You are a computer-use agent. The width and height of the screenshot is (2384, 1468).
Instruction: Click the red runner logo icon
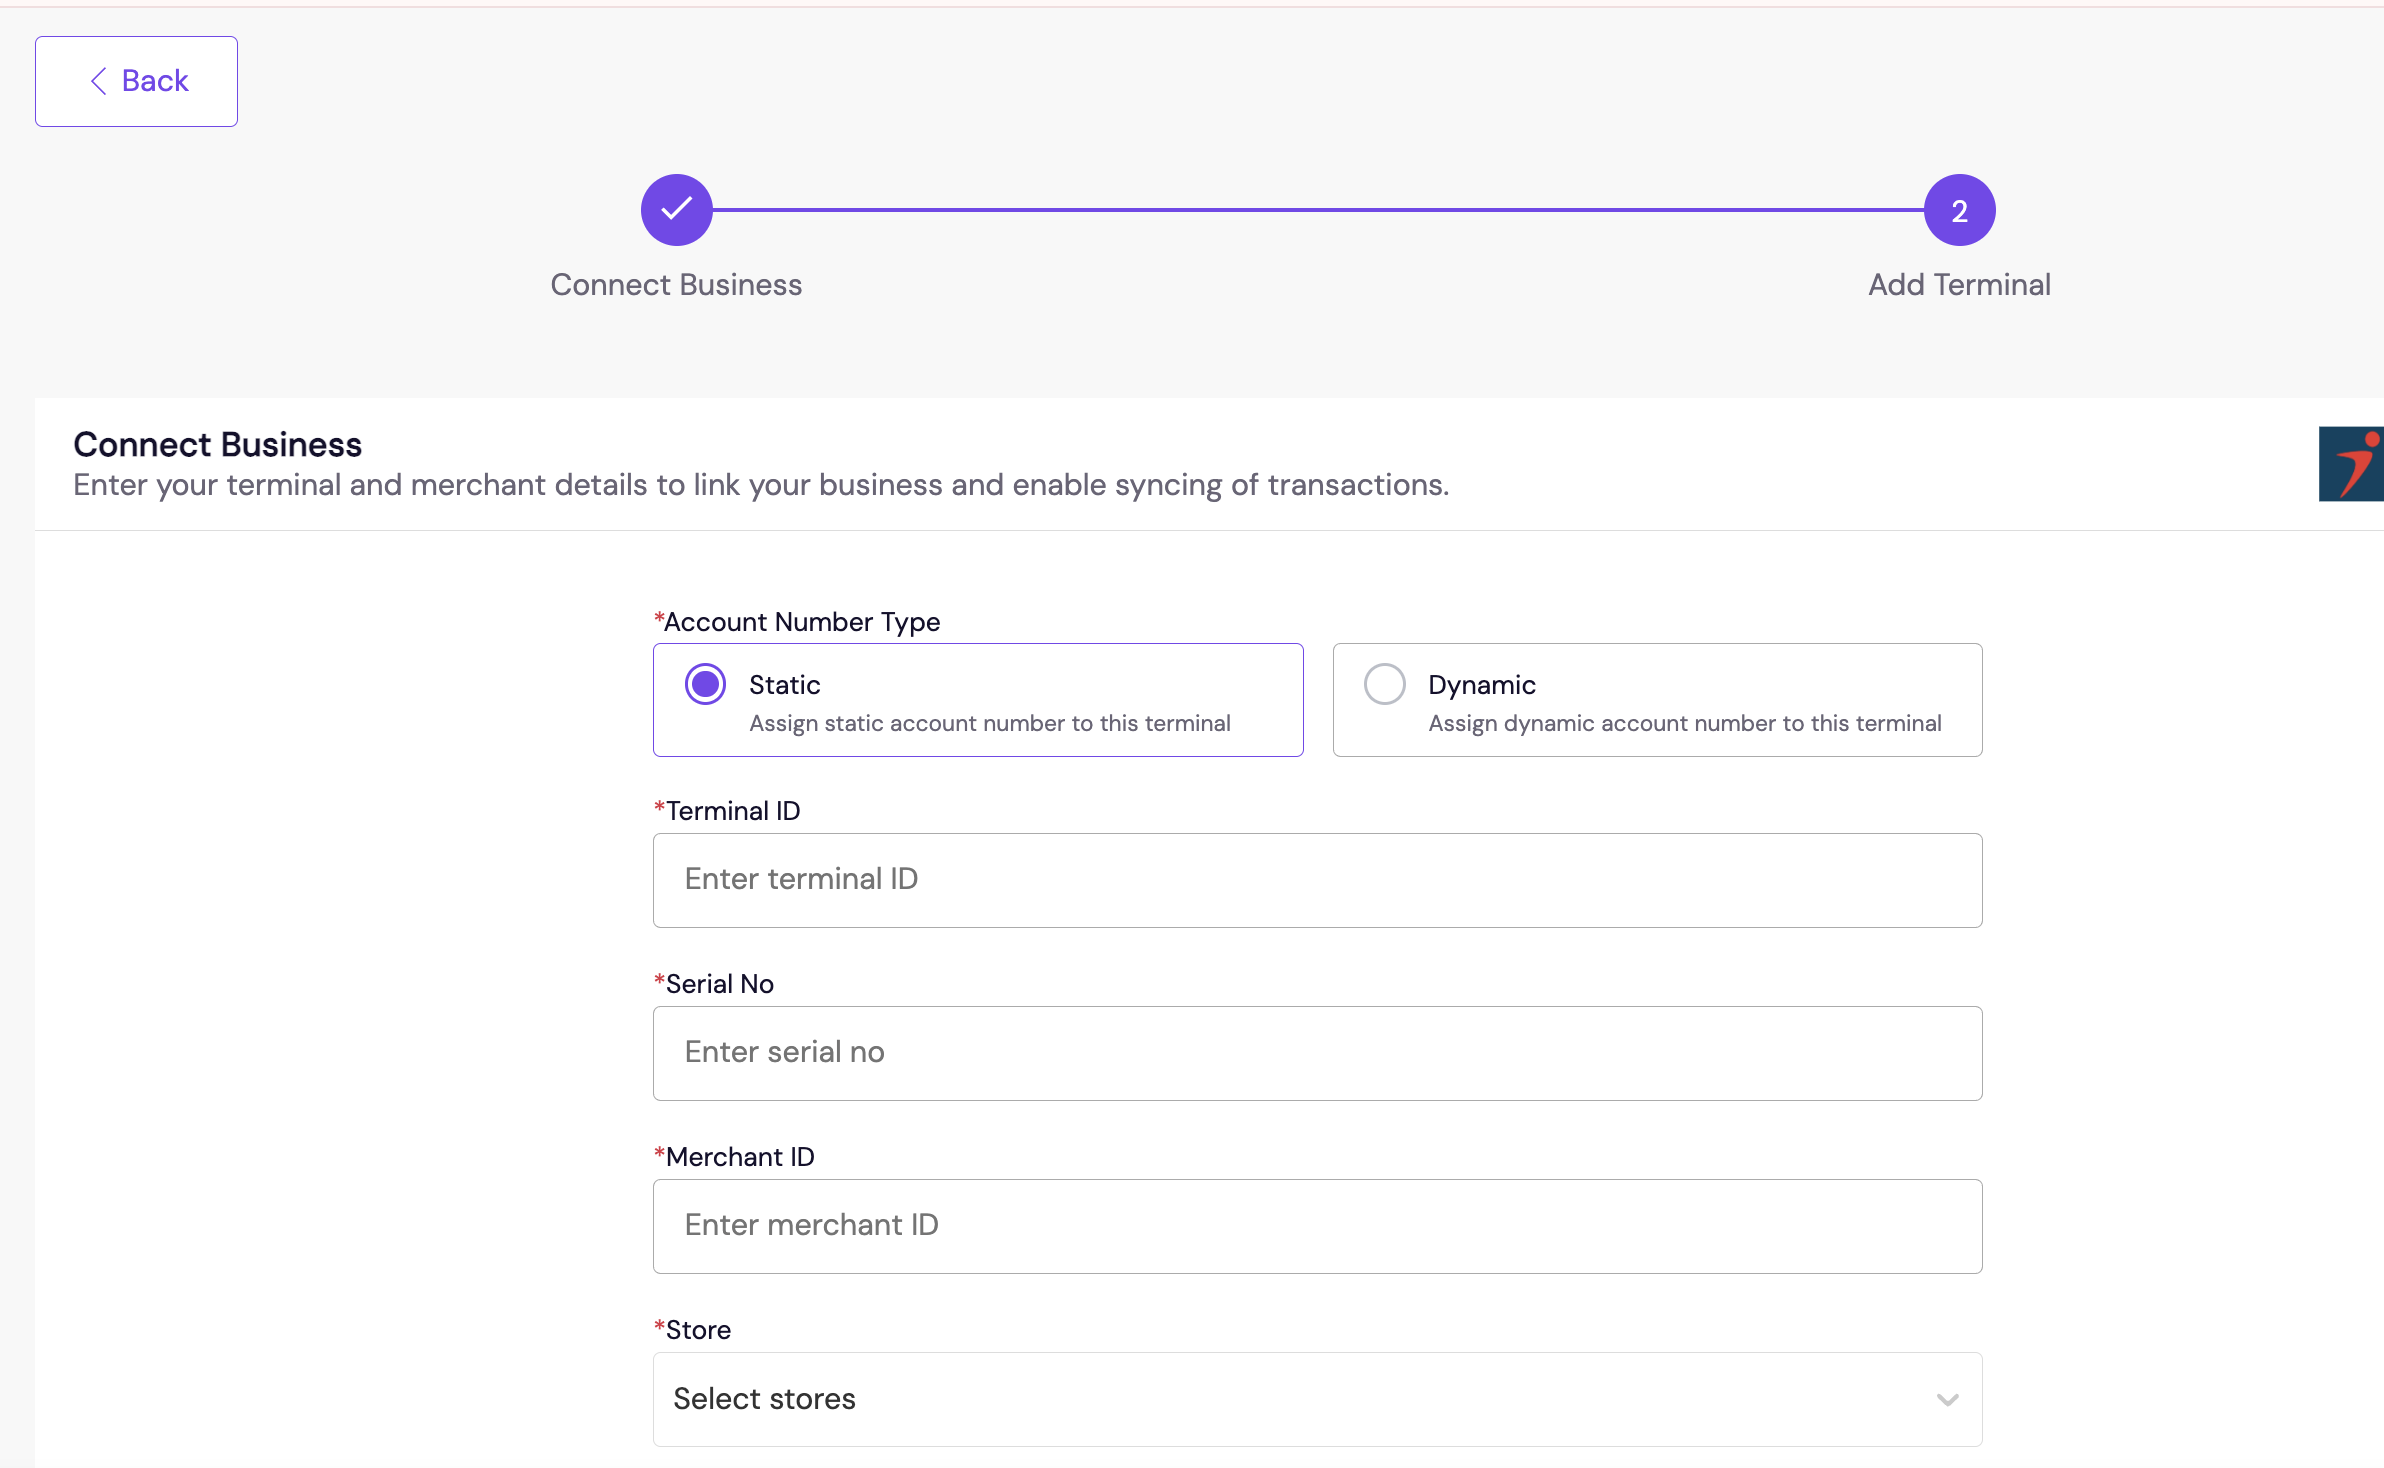click(2352, 464)
